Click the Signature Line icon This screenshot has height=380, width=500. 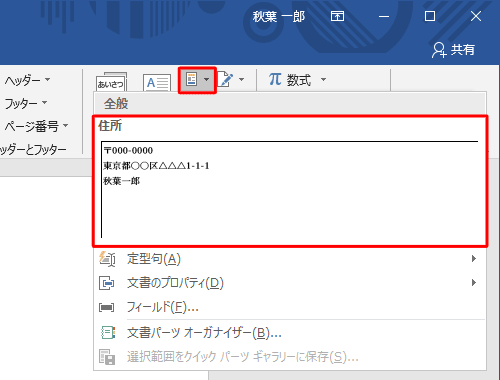(225, 80)
